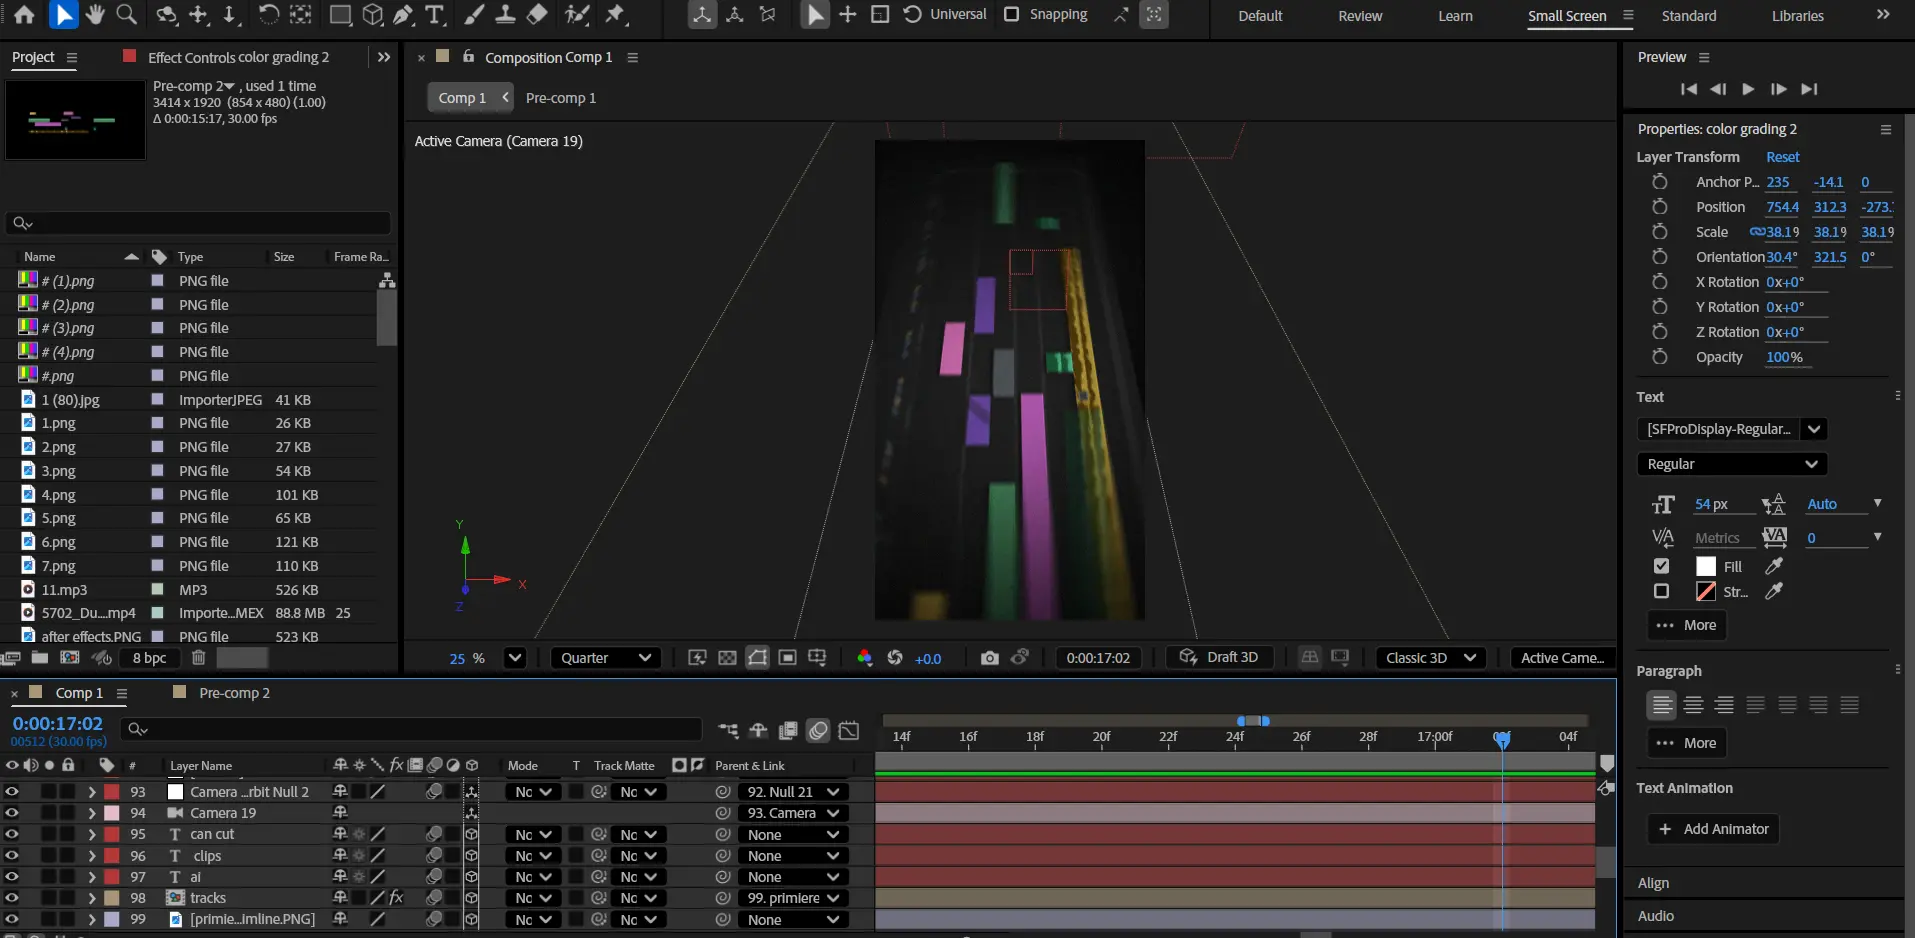The width and height of the screenshot is (1915, 938).
Task: Uncheck the text Fill checkbox
Action: (1661, 566)
